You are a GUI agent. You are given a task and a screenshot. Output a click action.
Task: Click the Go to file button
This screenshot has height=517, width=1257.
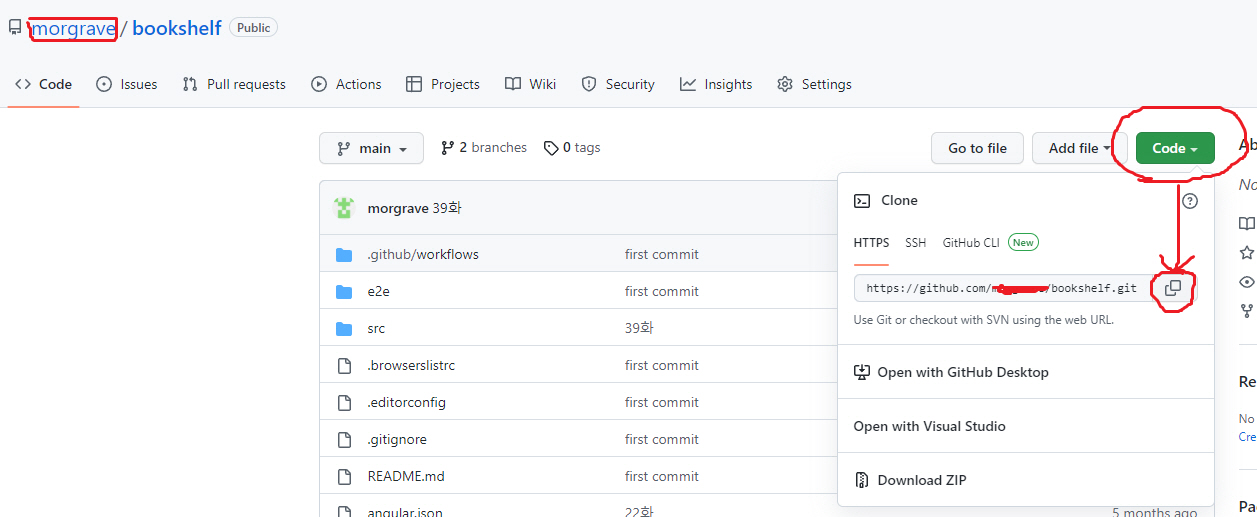[x=977, y=148]
